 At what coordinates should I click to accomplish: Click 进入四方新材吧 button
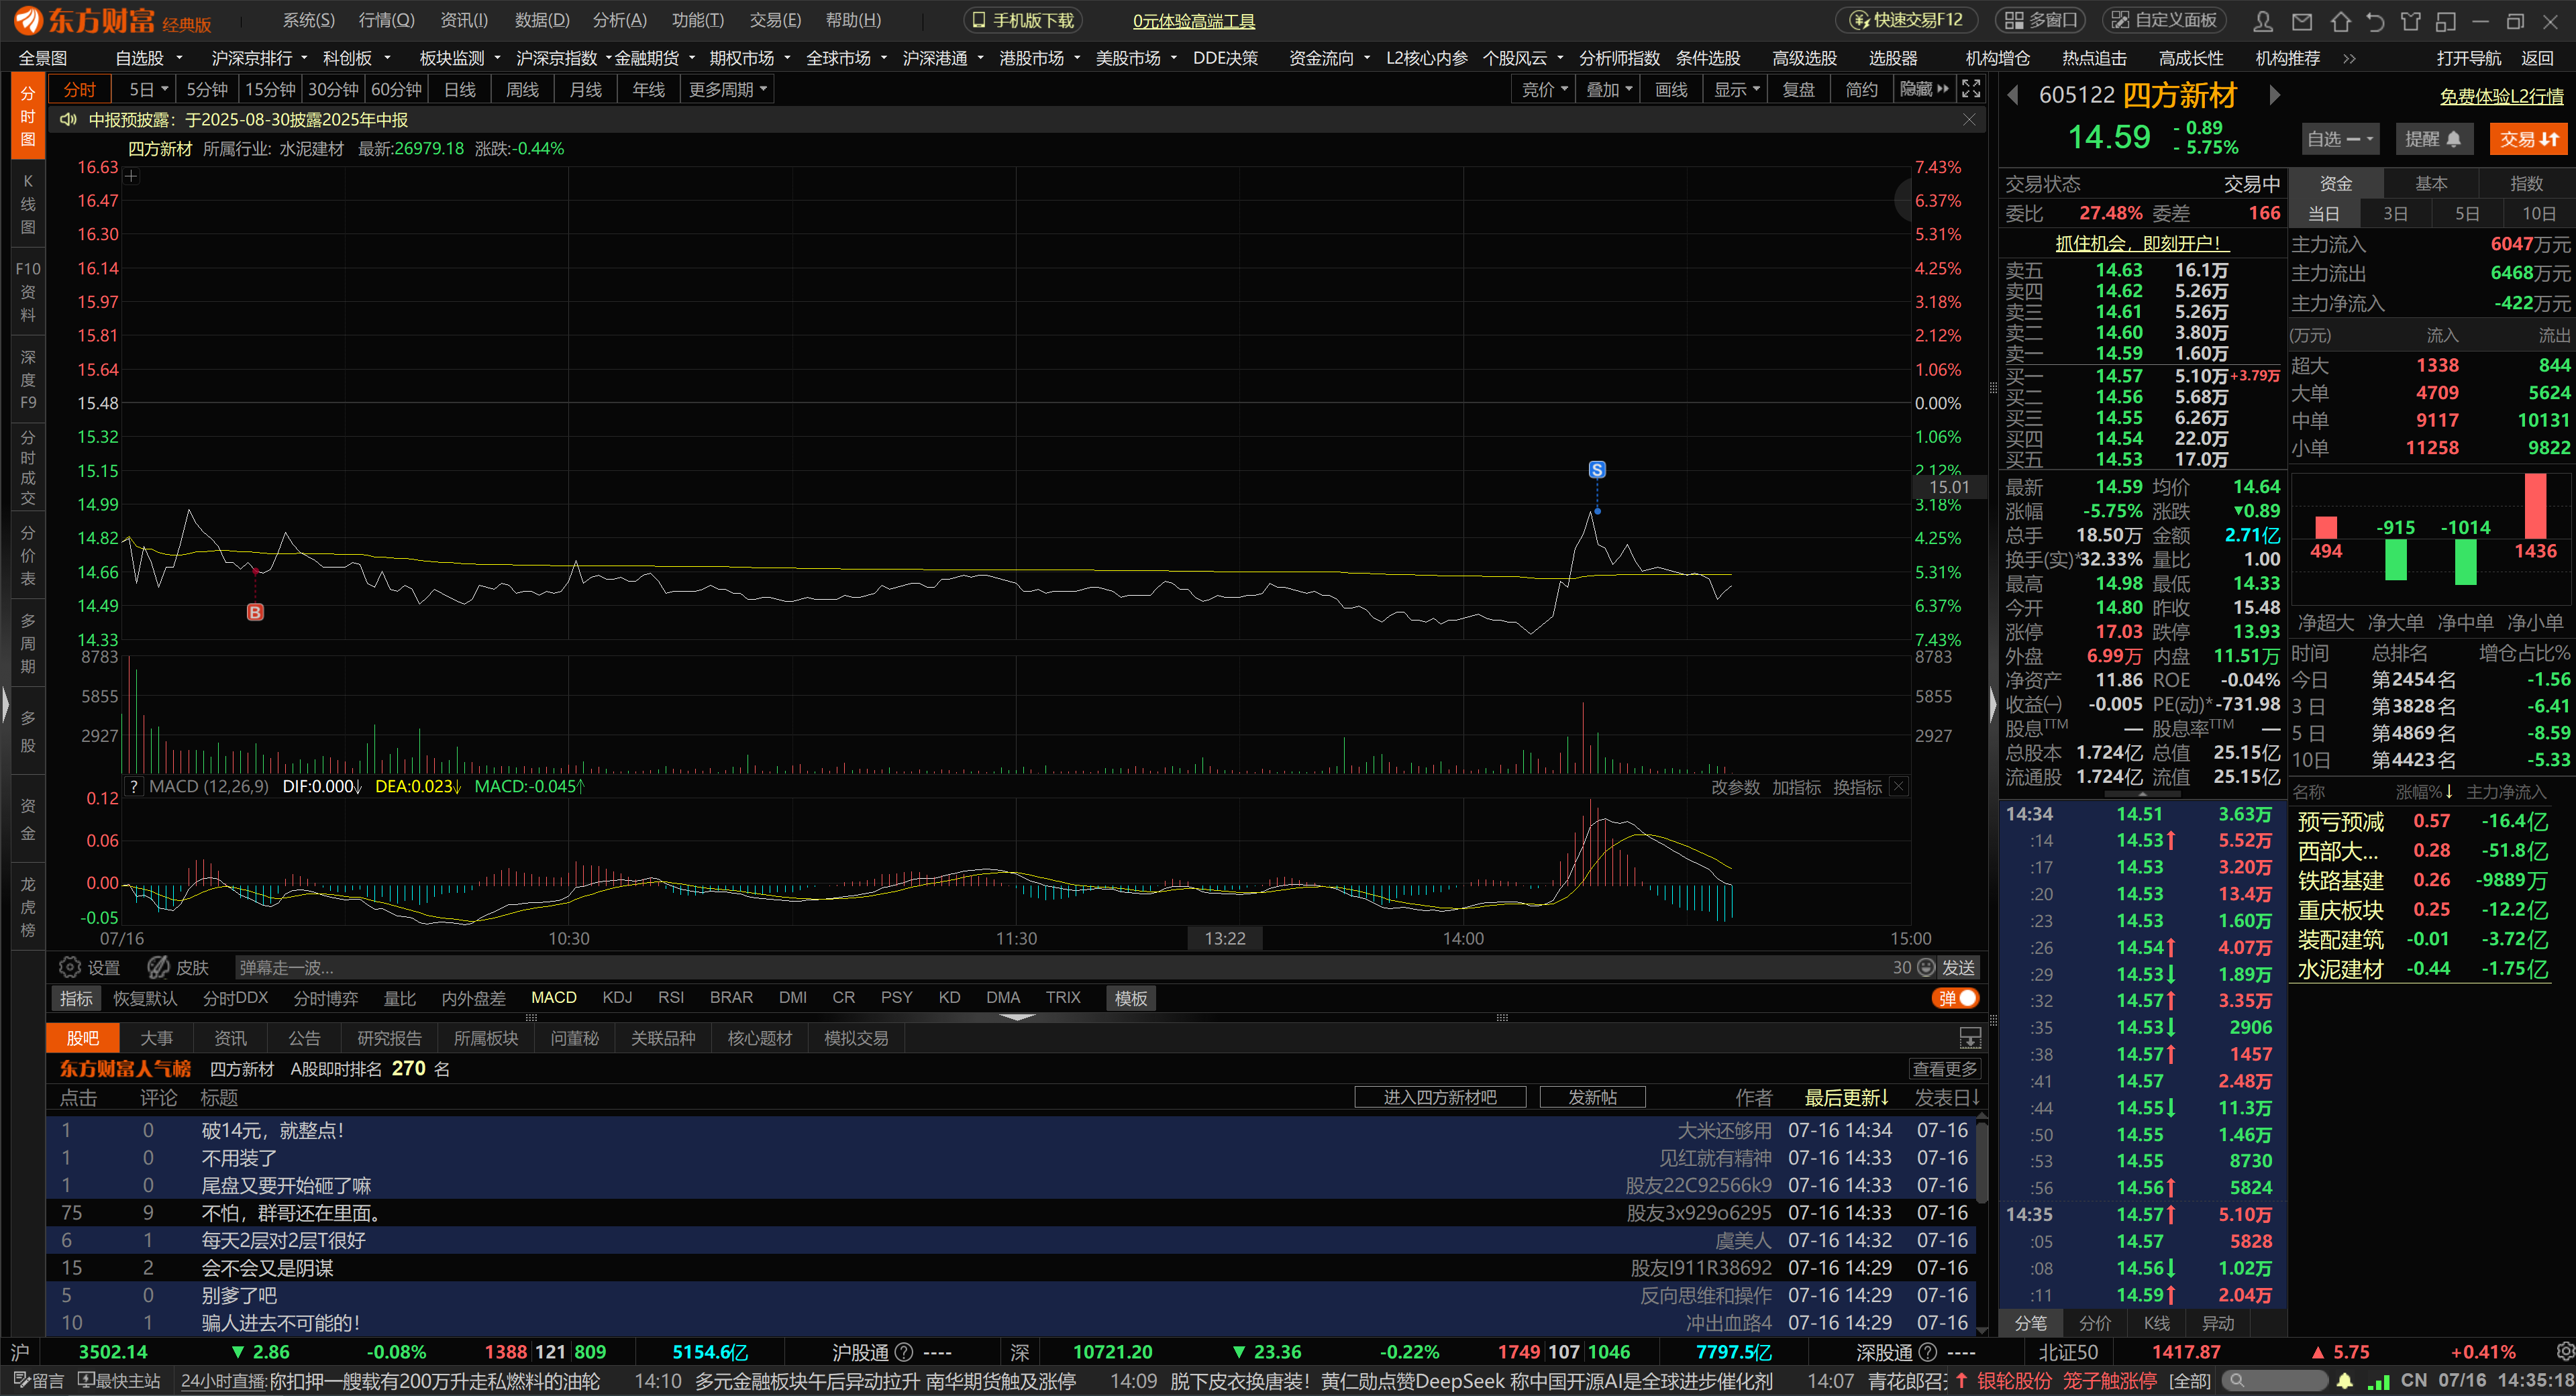(1440, 1097)
